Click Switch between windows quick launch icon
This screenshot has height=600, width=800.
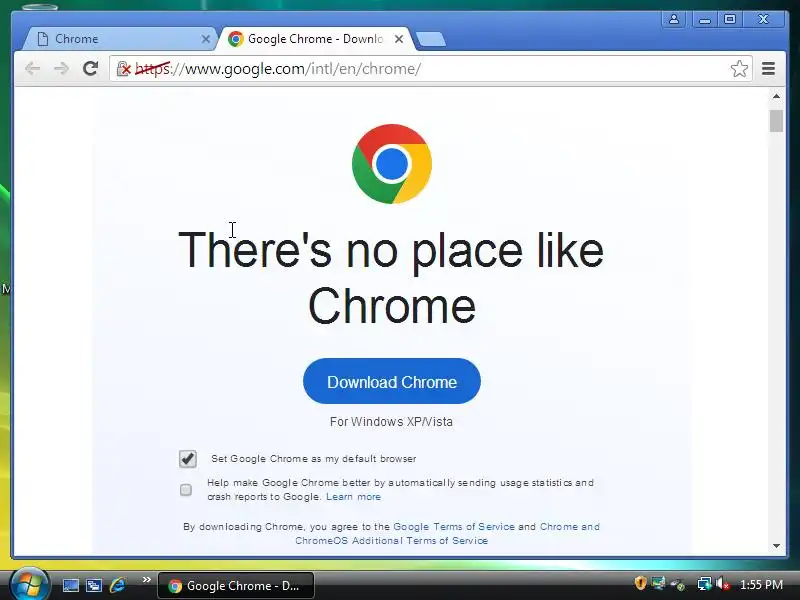click(94, 585)
